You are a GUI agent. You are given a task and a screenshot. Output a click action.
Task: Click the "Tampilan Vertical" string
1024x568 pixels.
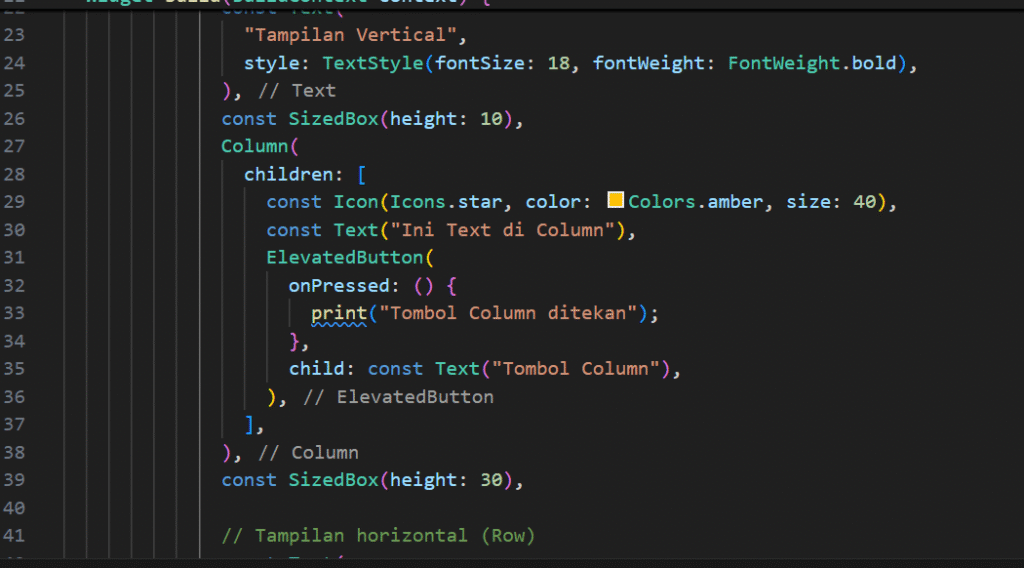355,37
